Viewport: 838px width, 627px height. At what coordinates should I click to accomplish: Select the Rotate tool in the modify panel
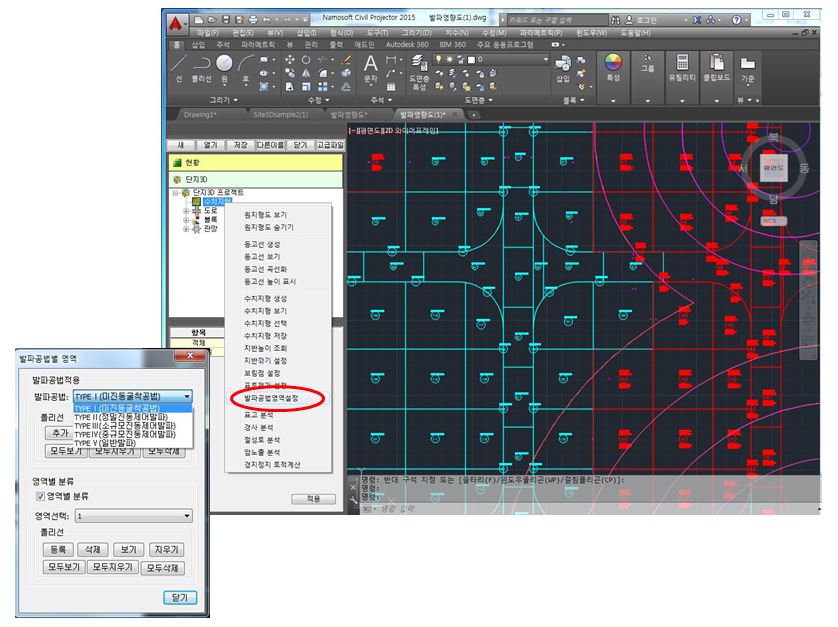[x=306, y=59]
